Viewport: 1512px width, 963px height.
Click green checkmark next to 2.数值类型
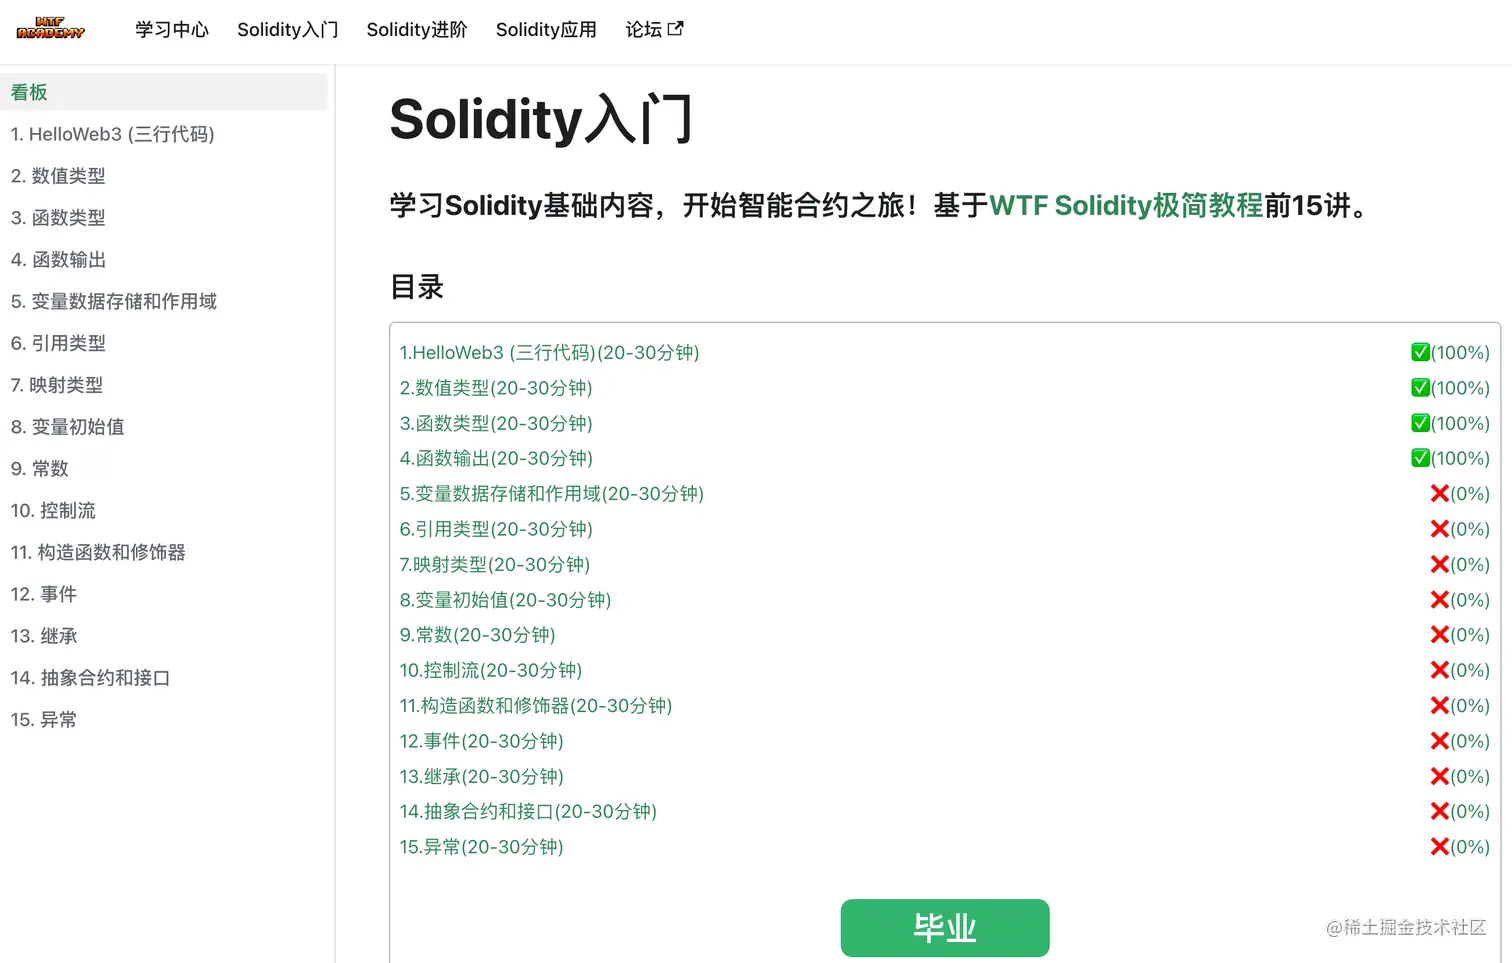pos(1420,387)
